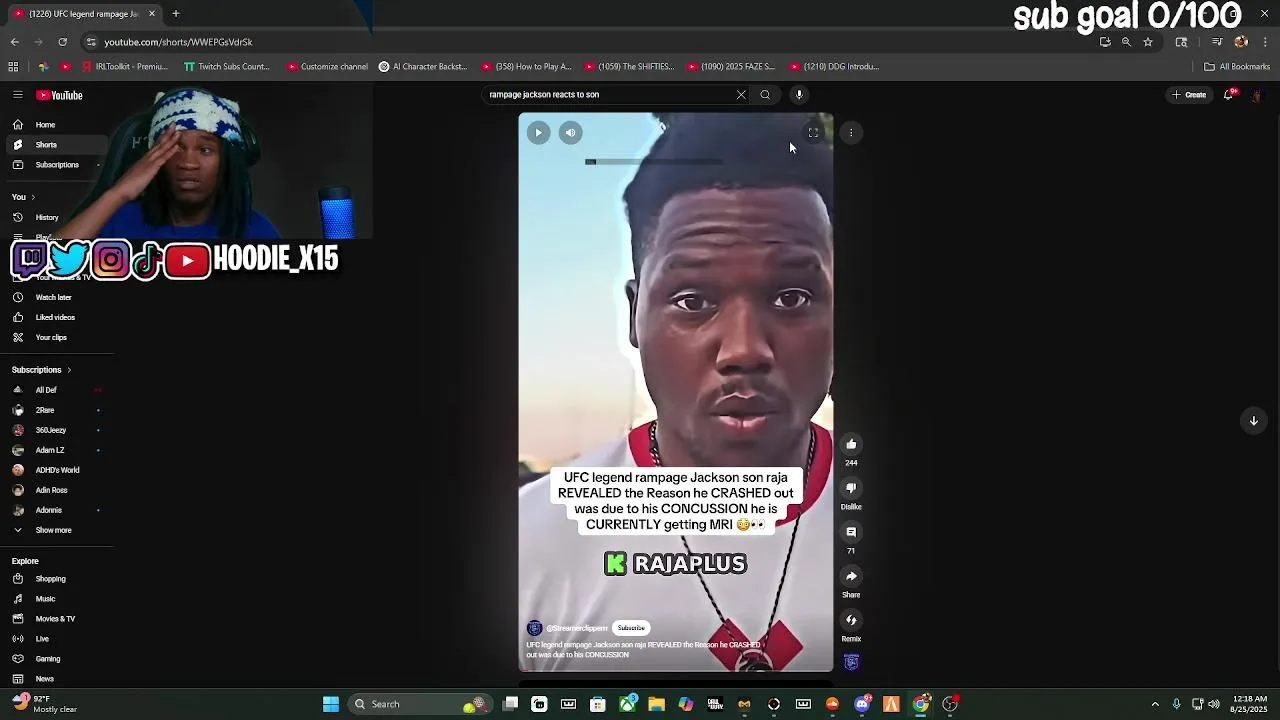Screen dimensions: 1280x720
Task: Open YouTube notifications bell
Action: click(x=1229, y=95)
